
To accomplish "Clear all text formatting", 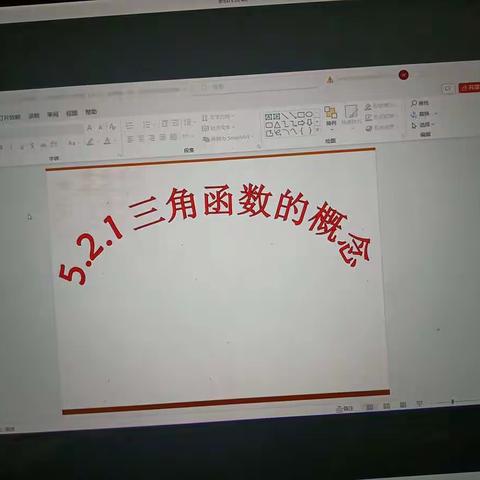I will click(x=112, y=126).
